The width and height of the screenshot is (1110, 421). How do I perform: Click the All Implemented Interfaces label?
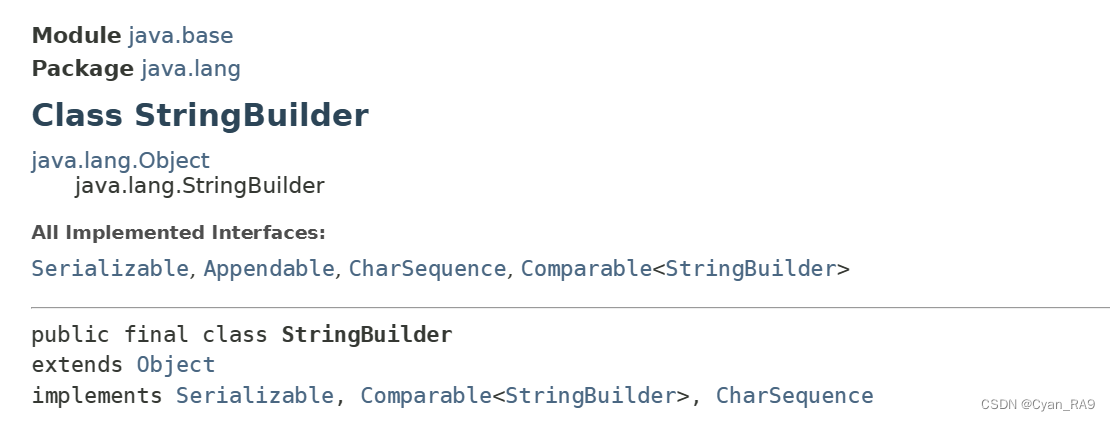click(178, 233)
